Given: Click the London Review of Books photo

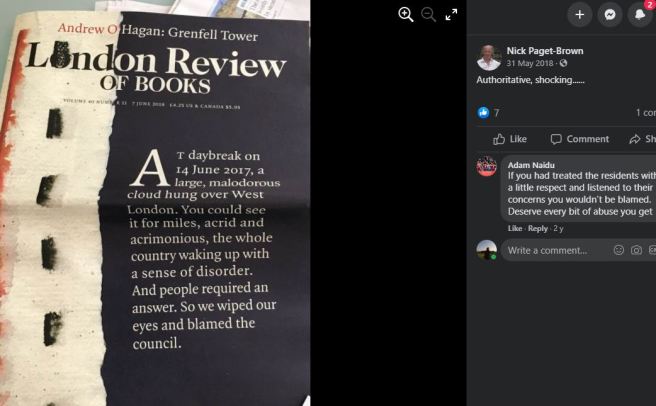Looking at the screenshot, I should coord(155,205).
